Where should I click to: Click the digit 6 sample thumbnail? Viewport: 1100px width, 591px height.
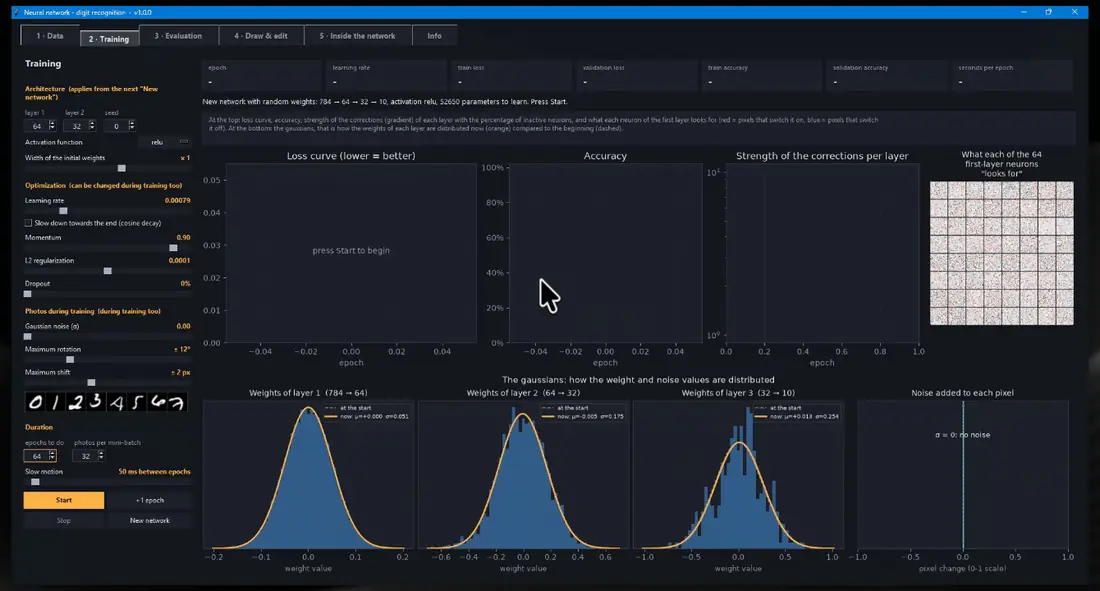click(x=157, y=401)
